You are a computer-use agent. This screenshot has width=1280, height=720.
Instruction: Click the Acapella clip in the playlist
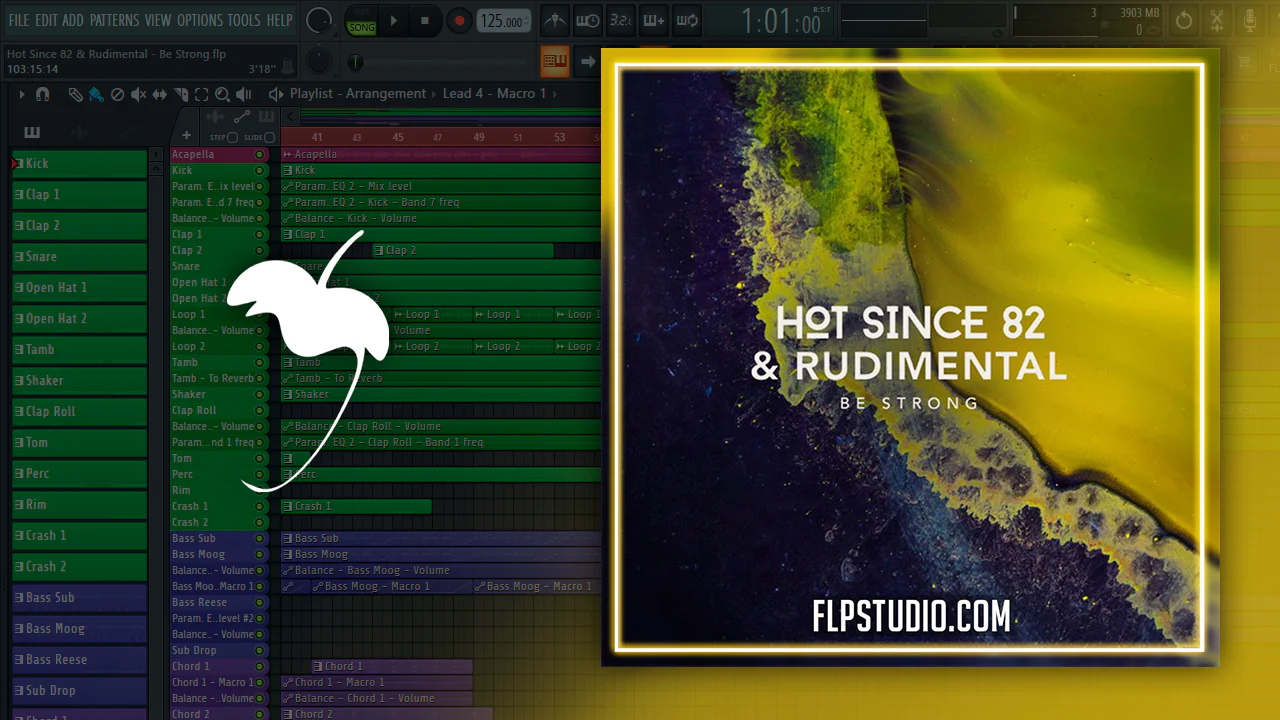pyautogui.click(x=441, y=155)
